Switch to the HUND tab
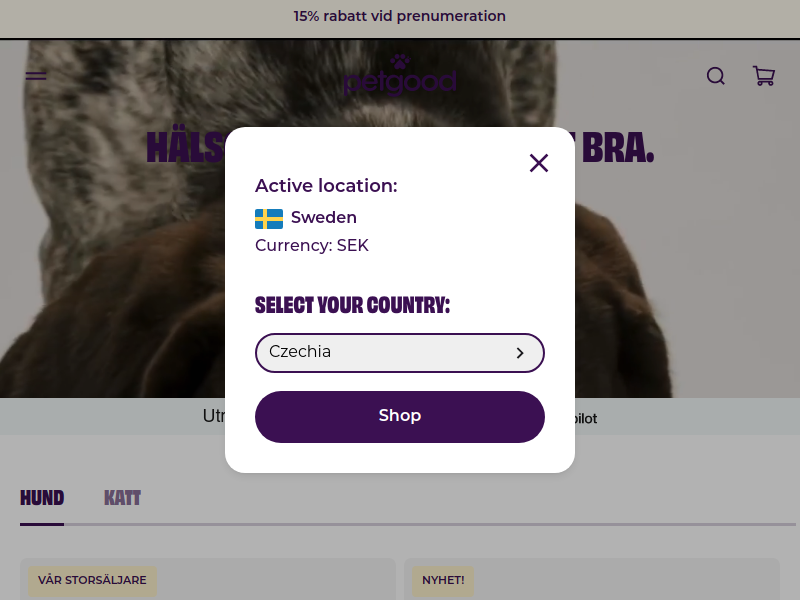800x600 pixels. [42, 498]
